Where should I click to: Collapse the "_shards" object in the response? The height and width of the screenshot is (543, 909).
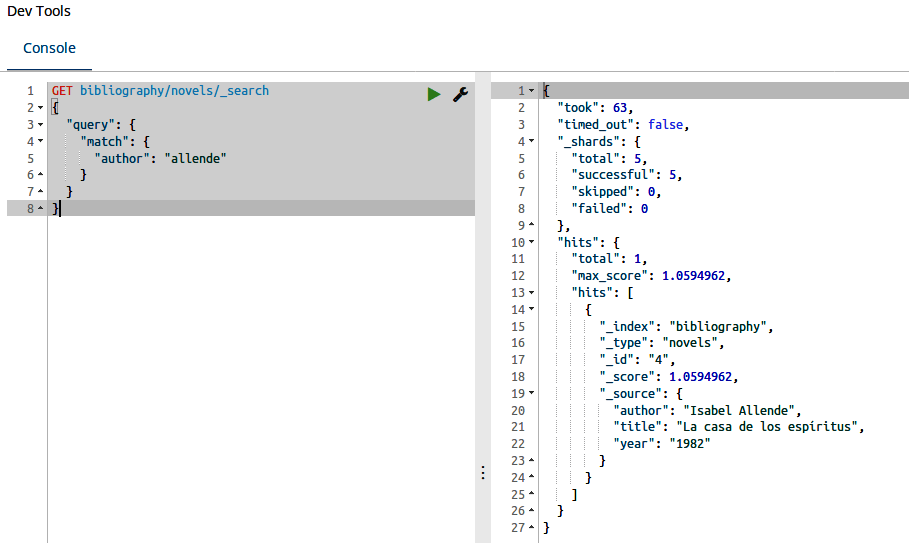(x=531, y=142)
